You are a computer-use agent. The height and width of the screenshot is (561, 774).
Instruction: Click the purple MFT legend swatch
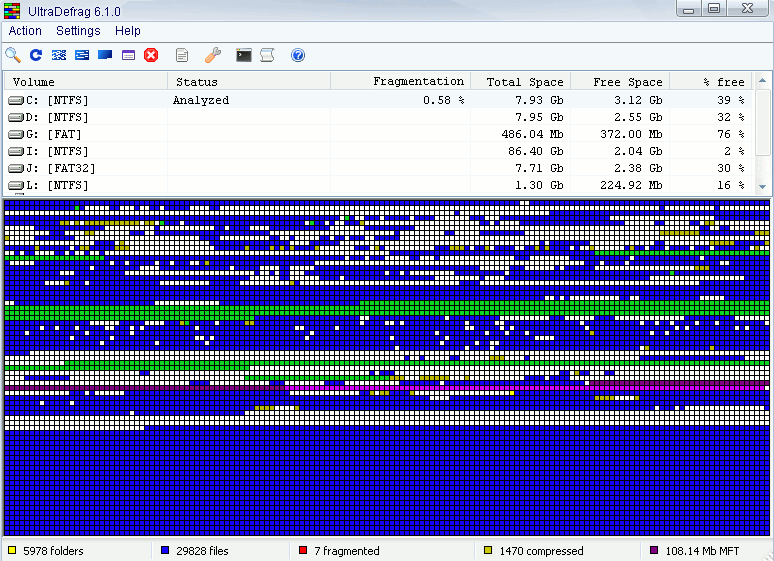[x=654, y=550]
